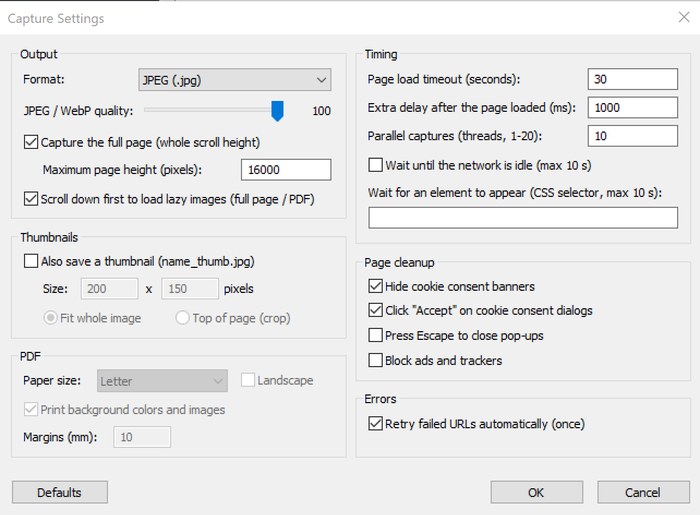Image resolution: width=700 pixels, height=515 pixels.
Task: Confirm settings with the OK button
Action: [537, 492]
